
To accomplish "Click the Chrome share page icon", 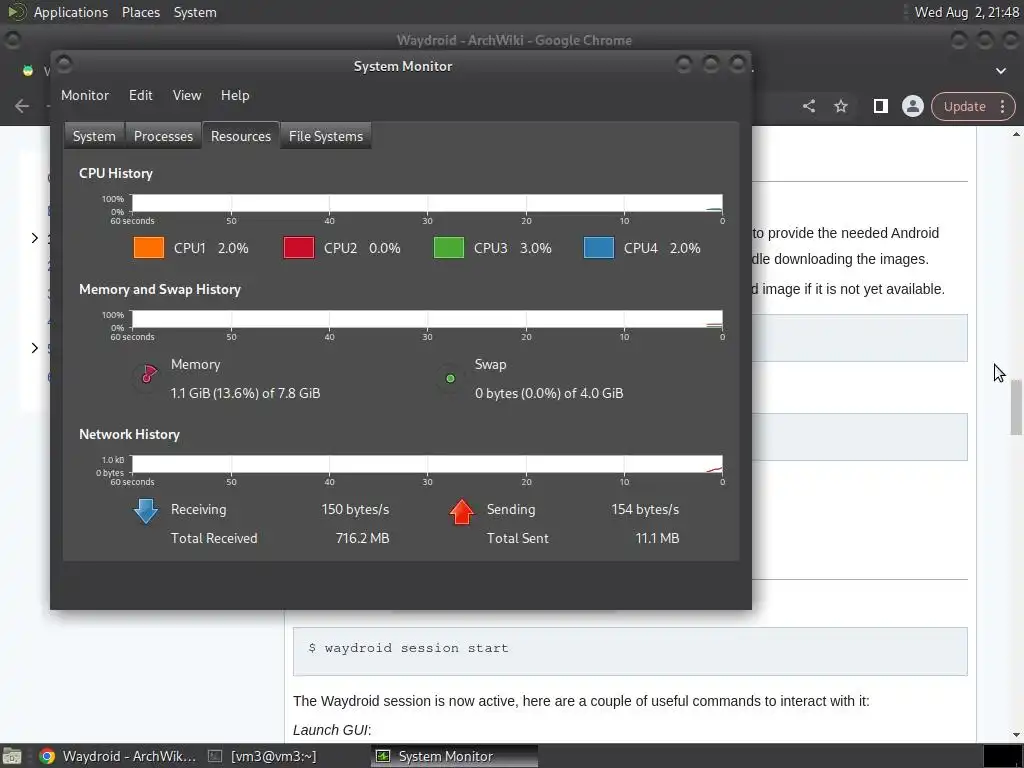I will coord(808,106).
